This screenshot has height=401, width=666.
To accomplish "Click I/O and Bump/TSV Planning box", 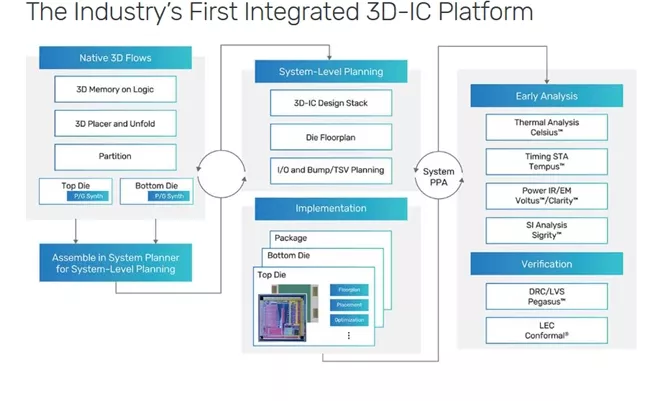I will point(331,169).
